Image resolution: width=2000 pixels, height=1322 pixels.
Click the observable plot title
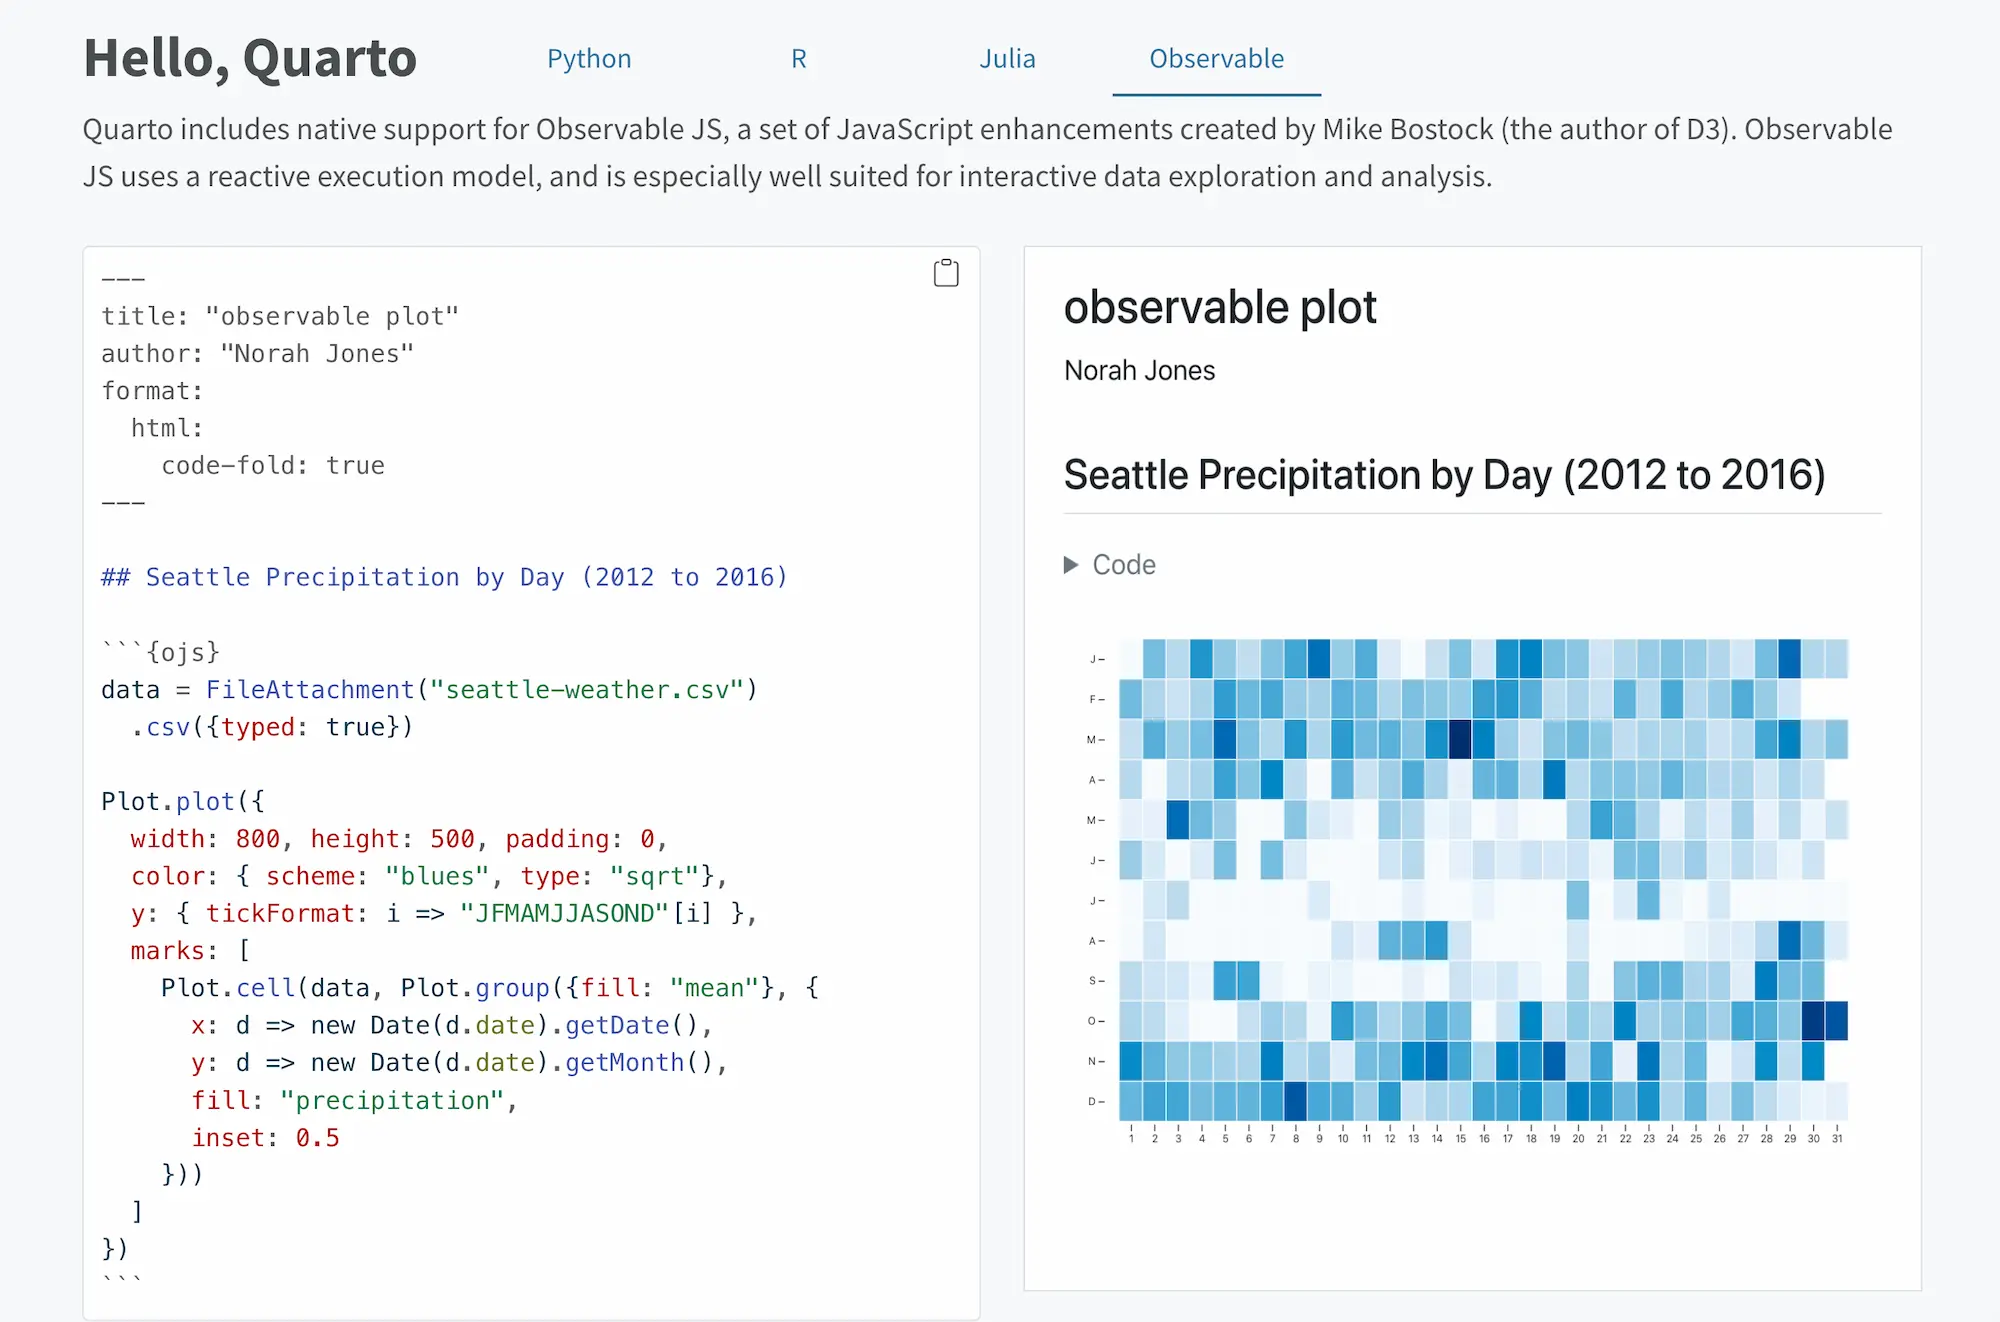click(1219, 307)
